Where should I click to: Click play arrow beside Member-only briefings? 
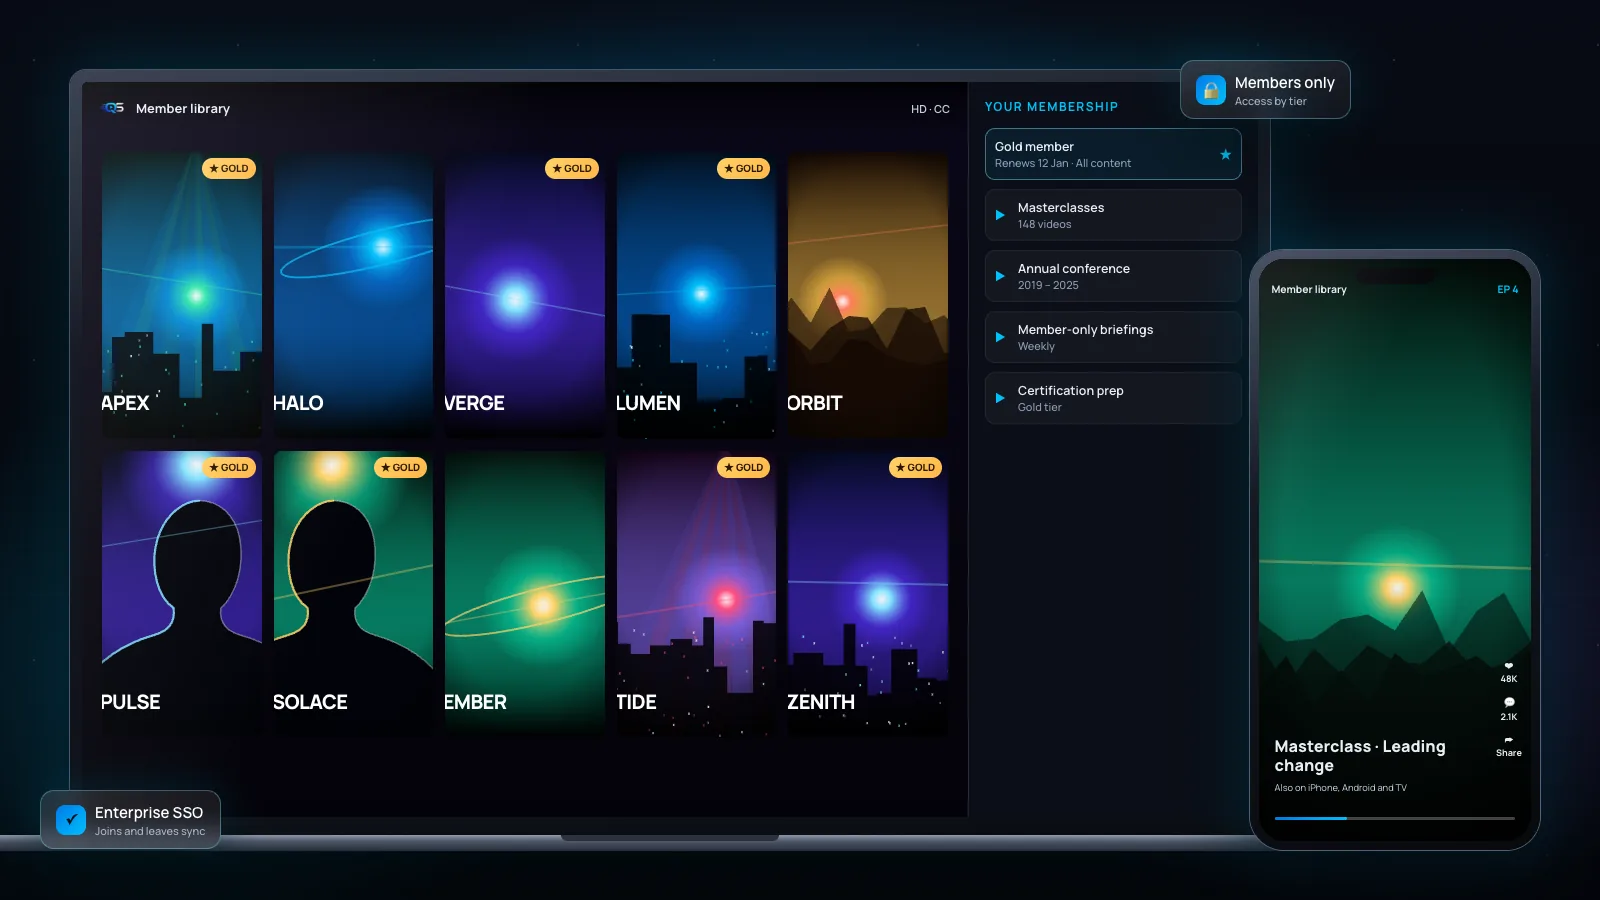[x=999, y=337]
